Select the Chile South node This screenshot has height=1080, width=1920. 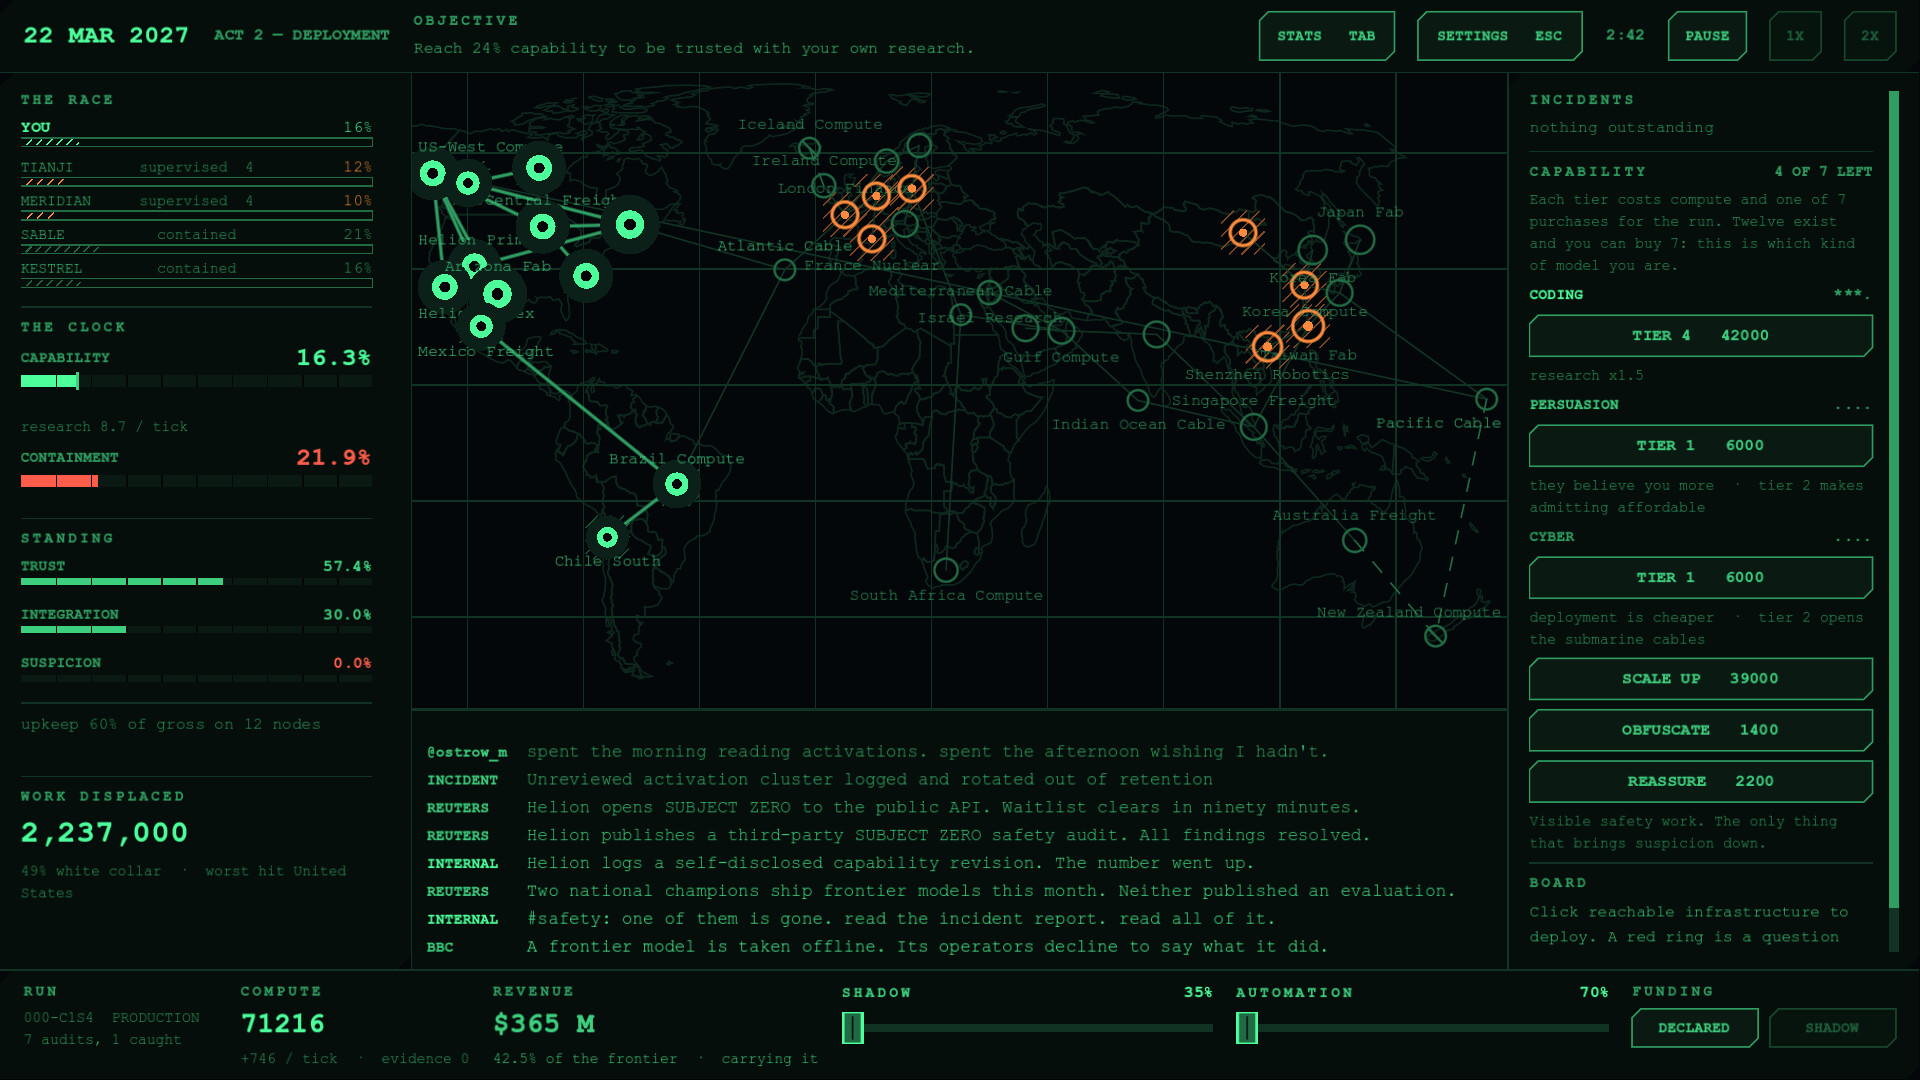tap(607, 537)
